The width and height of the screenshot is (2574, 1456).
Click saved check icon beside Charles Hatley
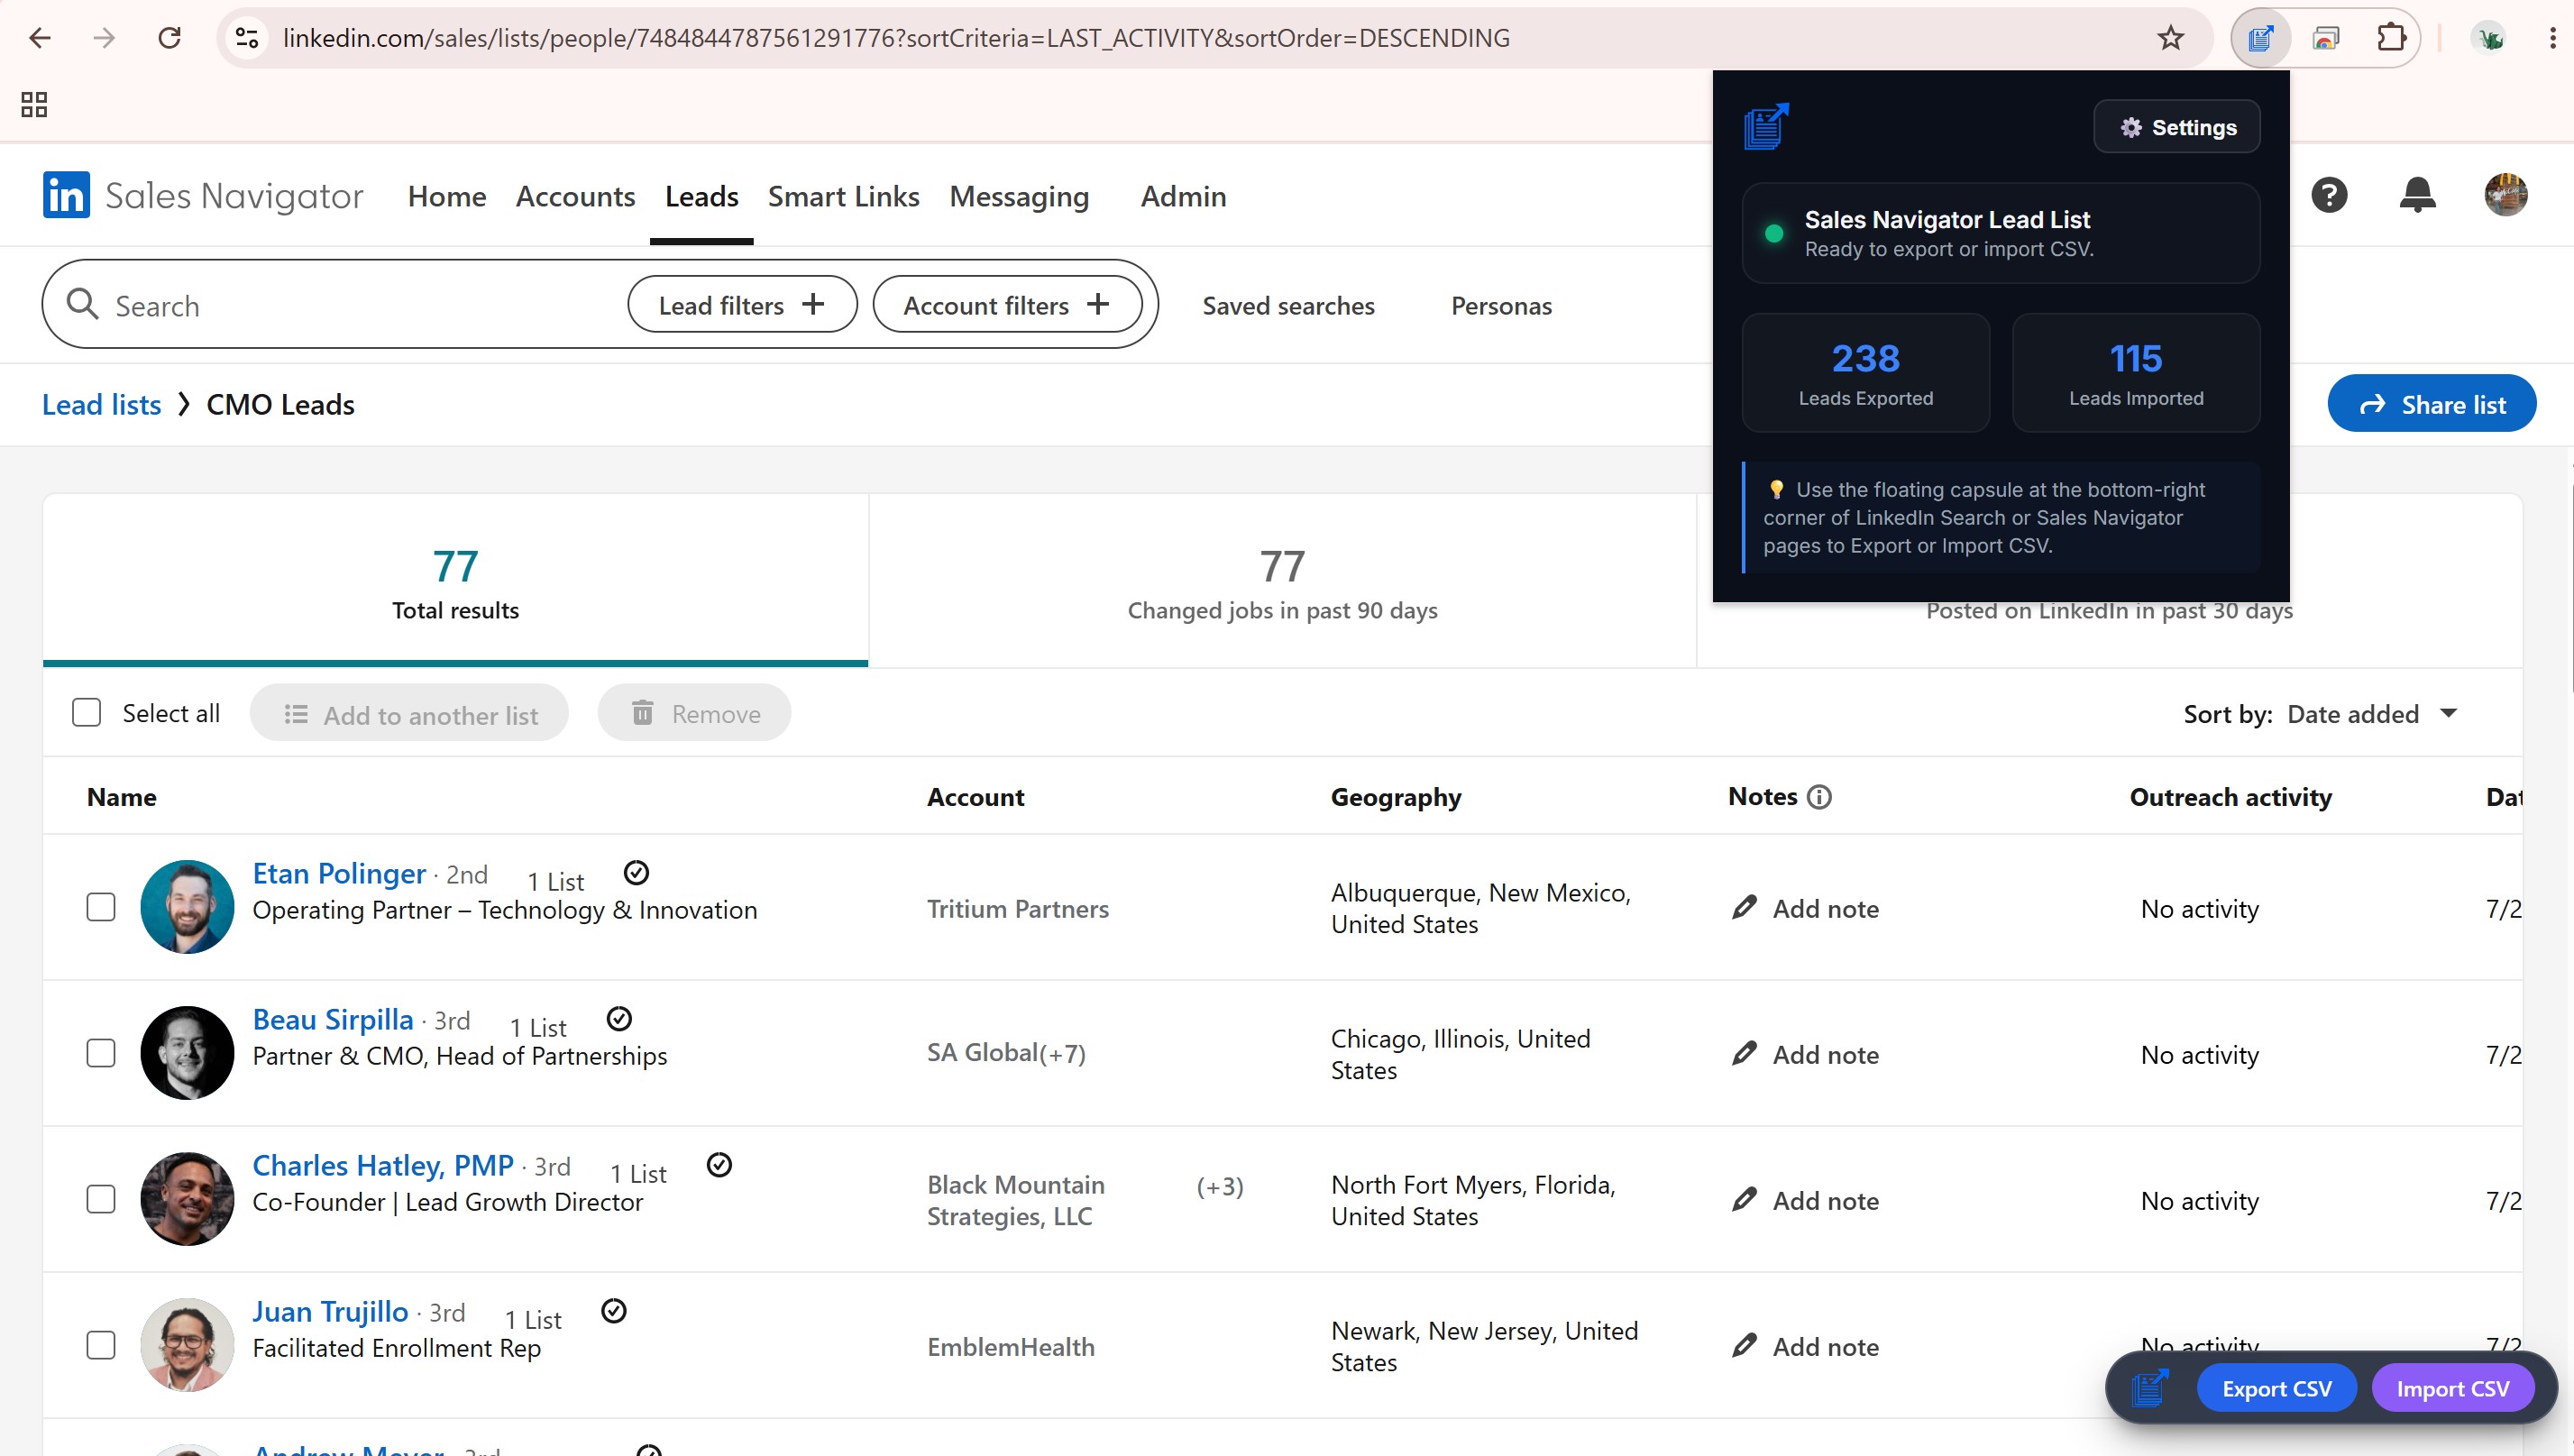coord(719,1165)
